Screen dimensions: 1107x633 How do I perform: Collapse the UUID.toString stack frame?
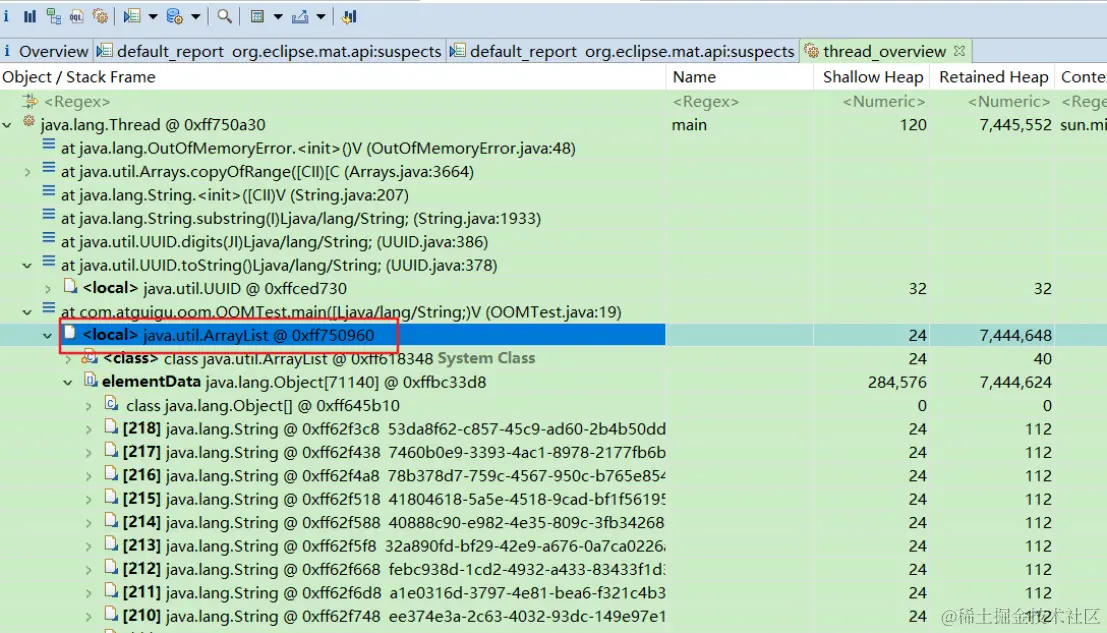(x=28, y=266)
